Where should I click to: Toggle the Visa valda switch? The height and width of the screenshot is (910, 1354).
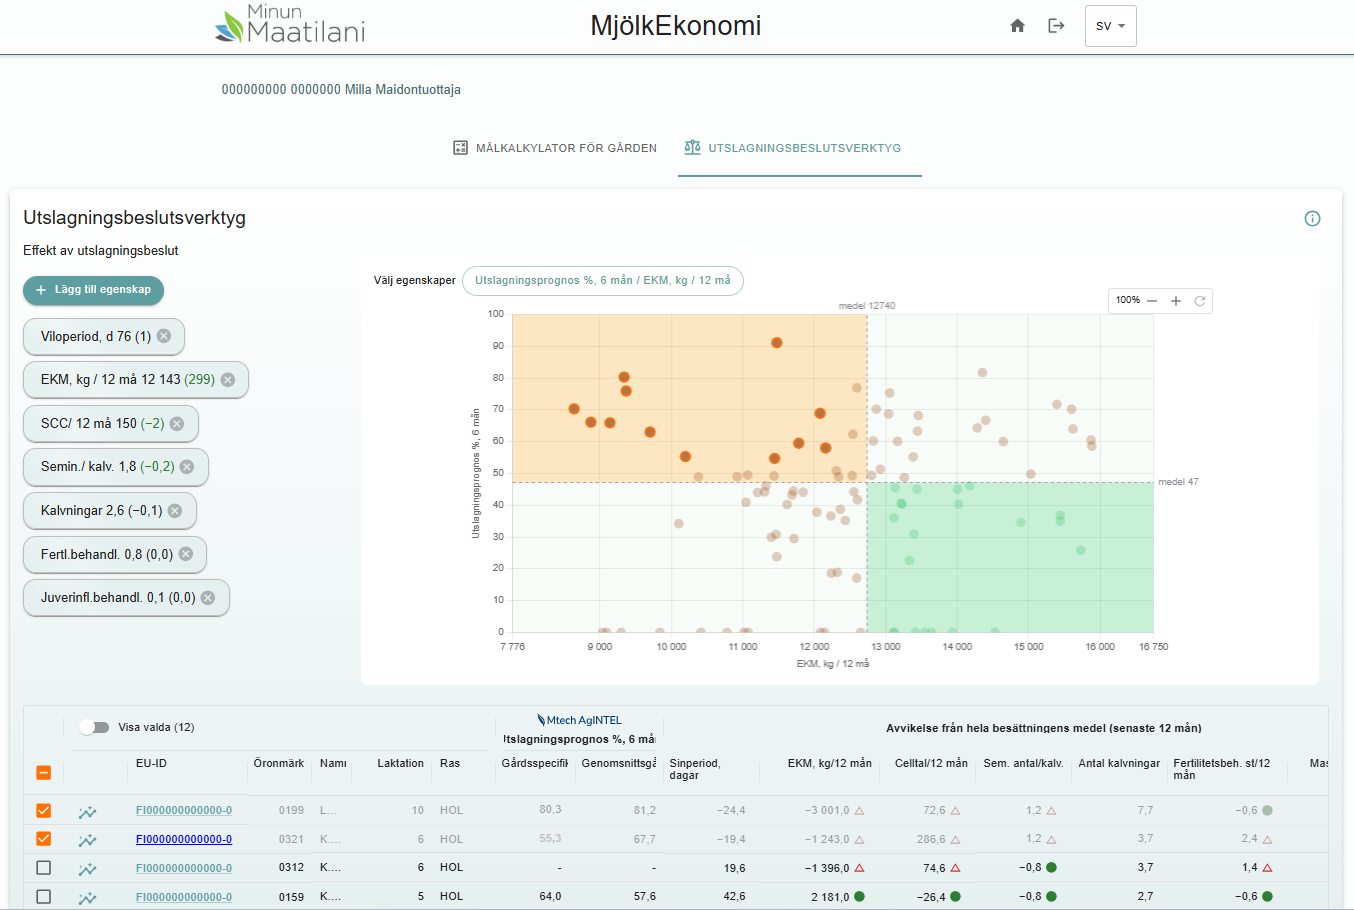94,727
